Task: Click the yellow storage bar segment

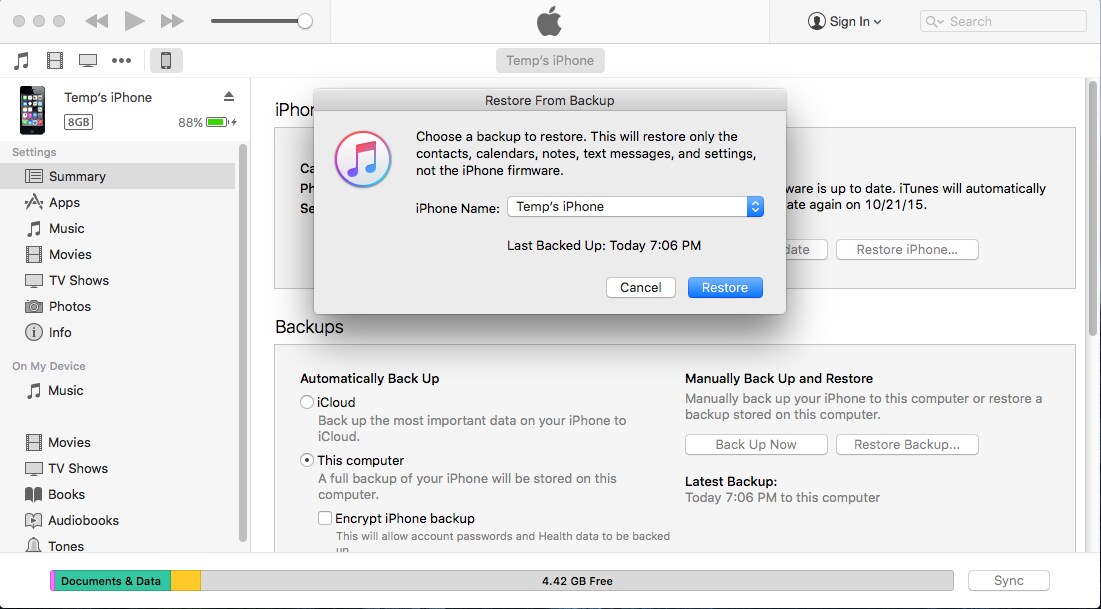Action: click(186, 581)
